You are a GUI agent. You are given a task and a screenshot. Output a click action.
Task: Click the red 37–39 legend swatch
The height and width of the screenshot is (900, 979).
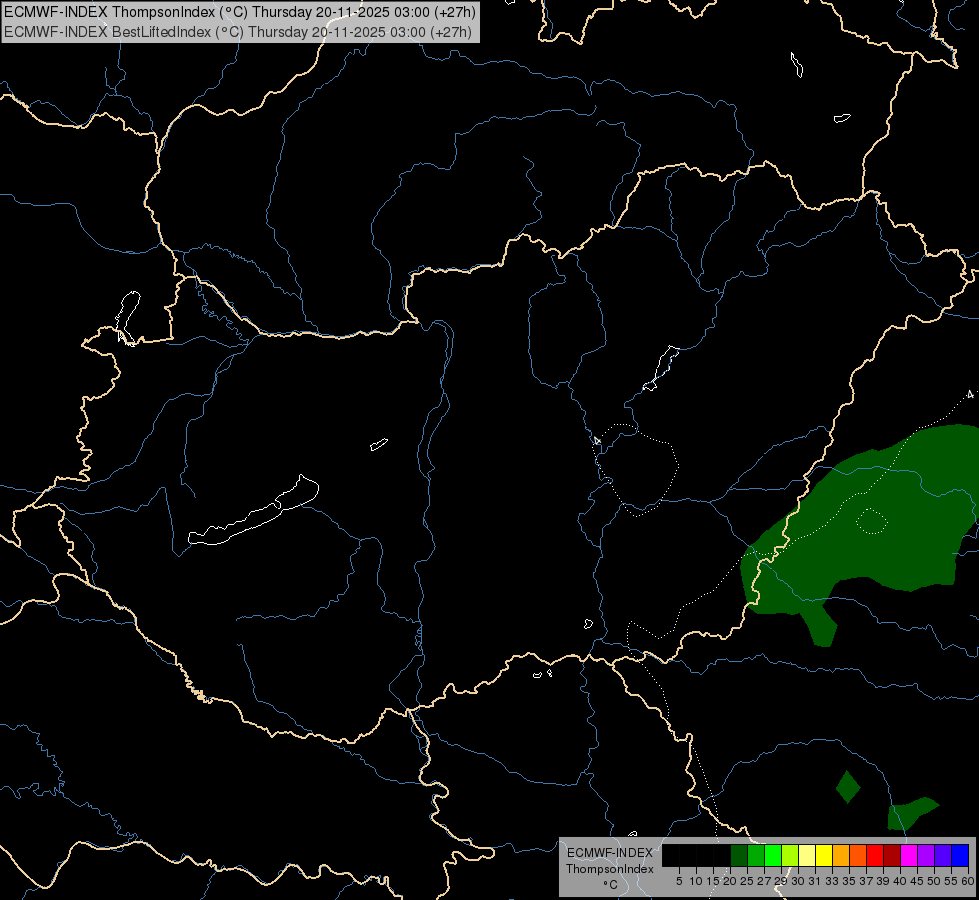[x=875, y=855]
